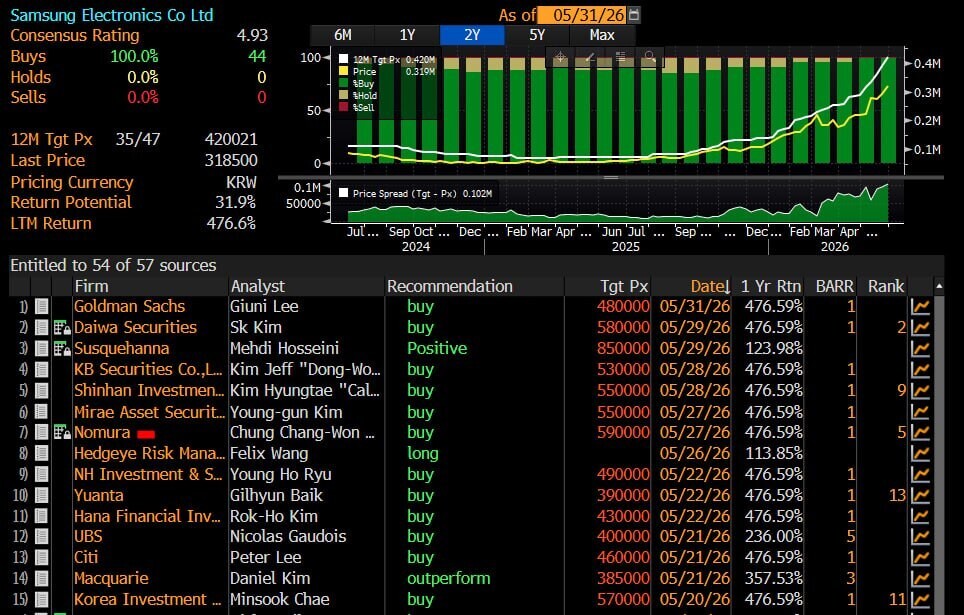Open the Daiwa Securities firm link
The image size is (964, 615).
[x=135, y=327]
